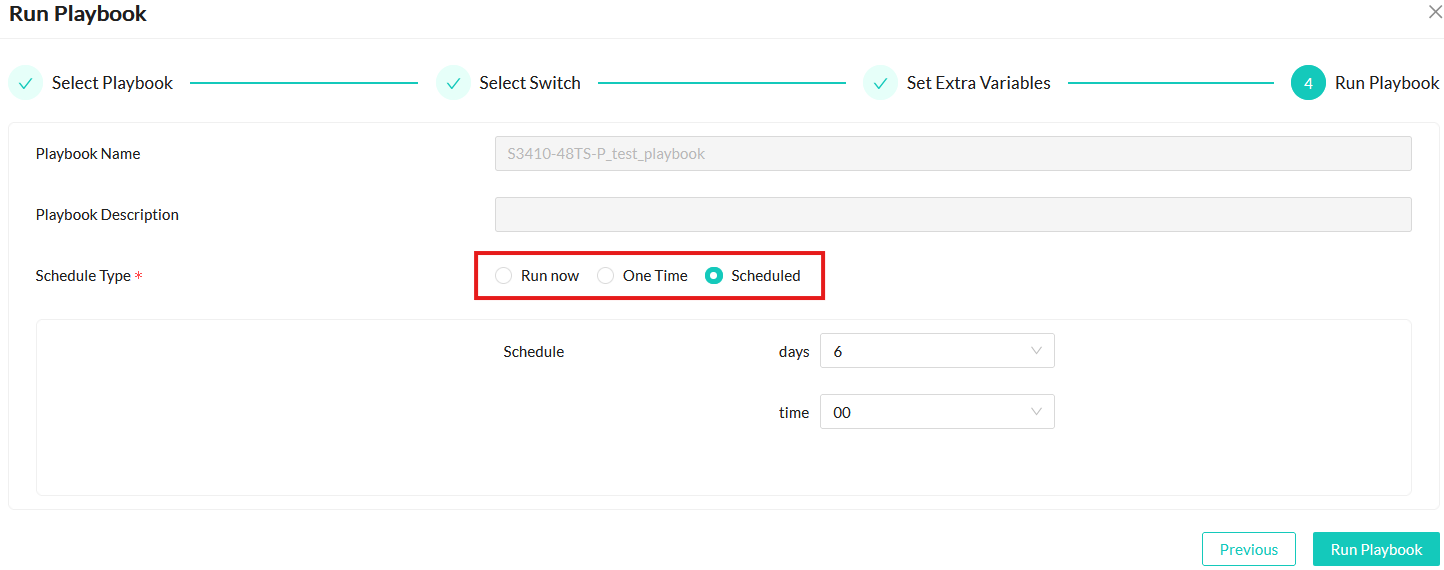Click the Previous button
The height and width of the screenshot is (570, 1444).
point(1248,549)
